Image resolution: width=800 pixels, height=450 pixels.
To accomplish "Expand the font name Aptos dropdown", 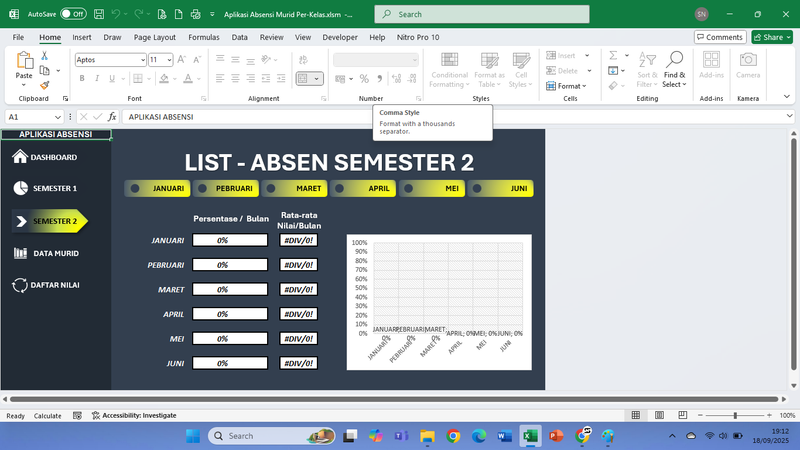I will click(142, 60).
